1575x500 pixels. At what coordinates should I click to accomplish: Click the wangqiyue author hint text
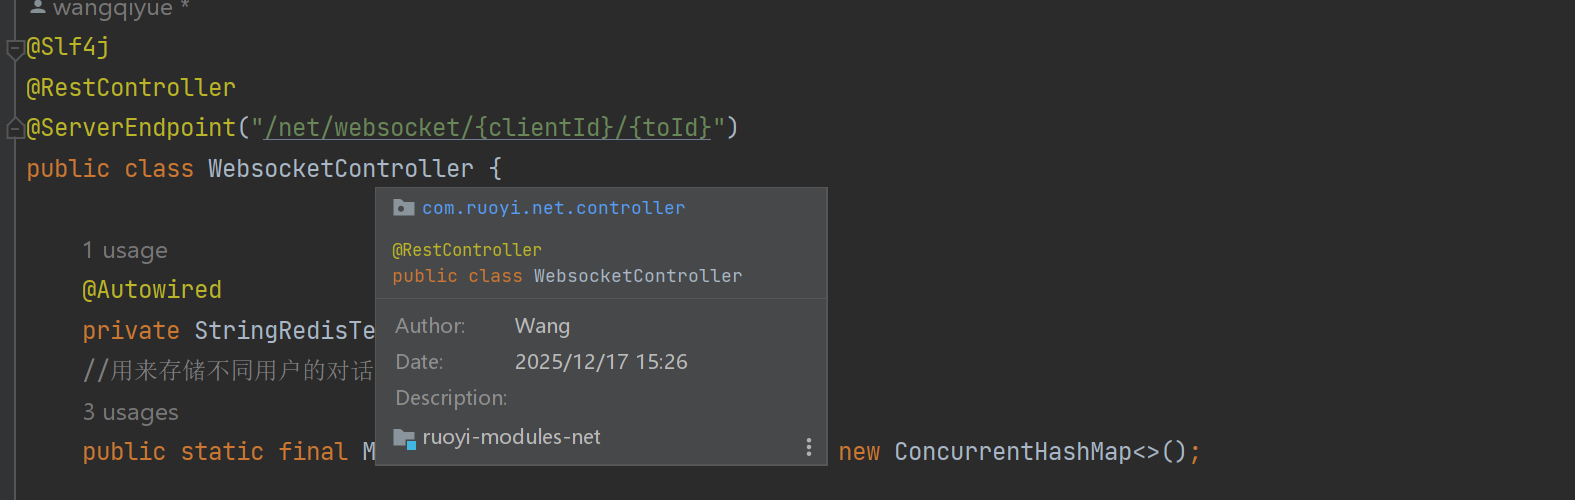(112, 9)
